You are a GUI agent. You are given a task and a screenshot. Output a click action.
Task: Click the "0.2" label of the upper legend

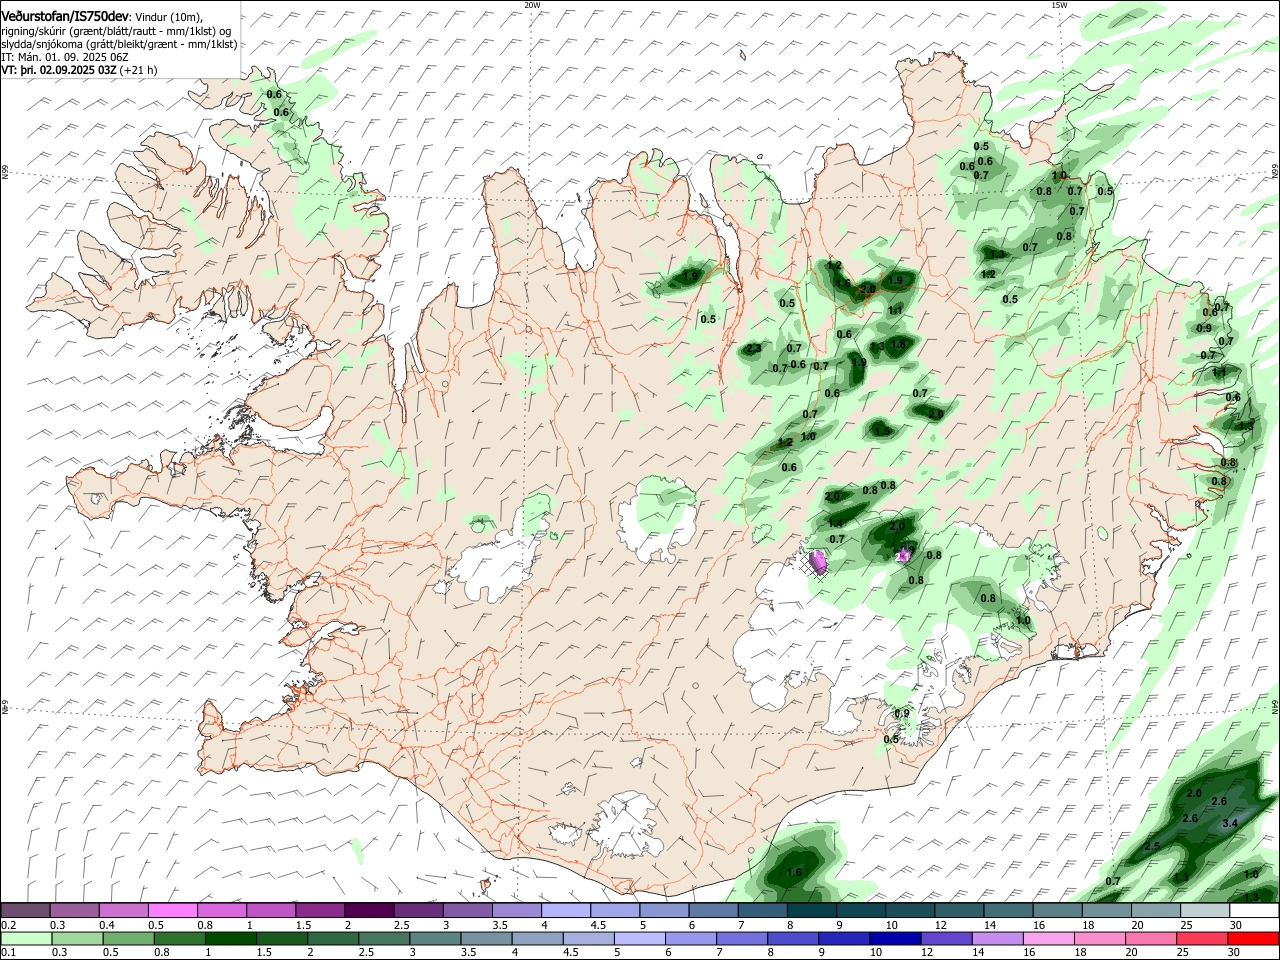[x=8, y=925]
